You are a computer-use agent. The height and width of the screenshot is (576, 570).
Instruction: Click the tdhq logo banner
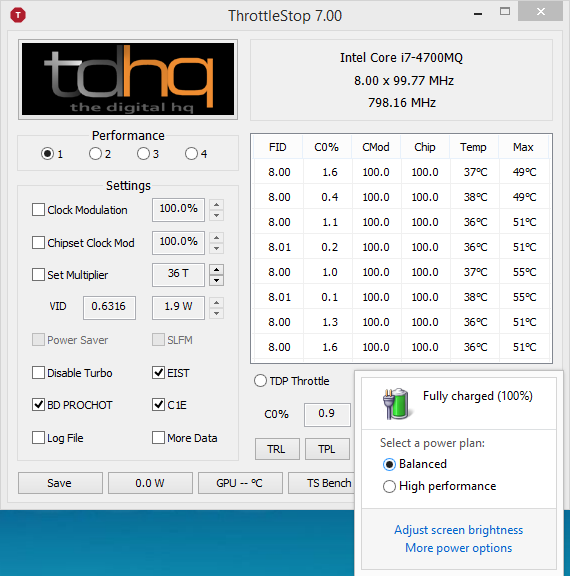(x=128, y=79)
